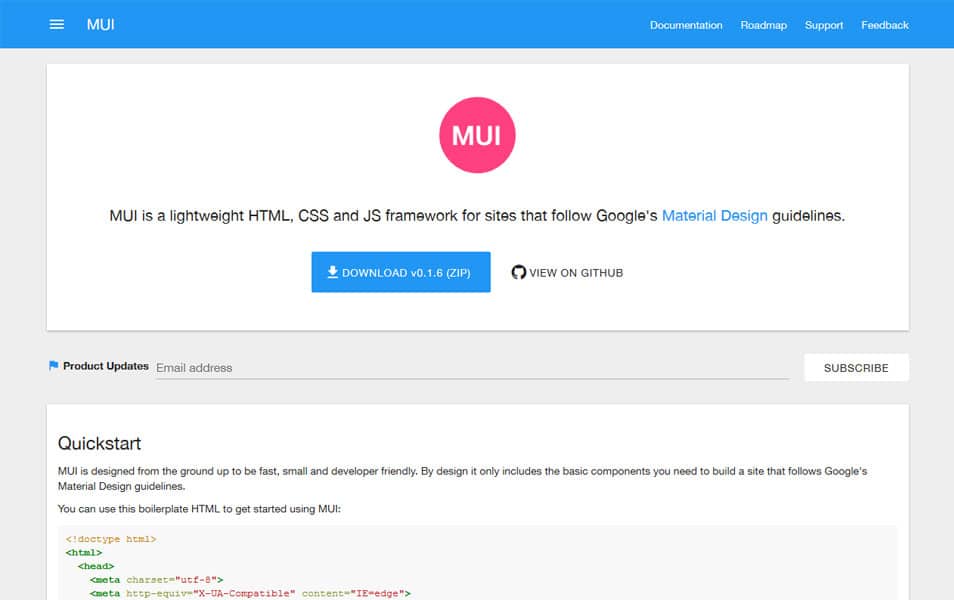
Task: Click the Subscribe button
Action: tap(856, 368)
